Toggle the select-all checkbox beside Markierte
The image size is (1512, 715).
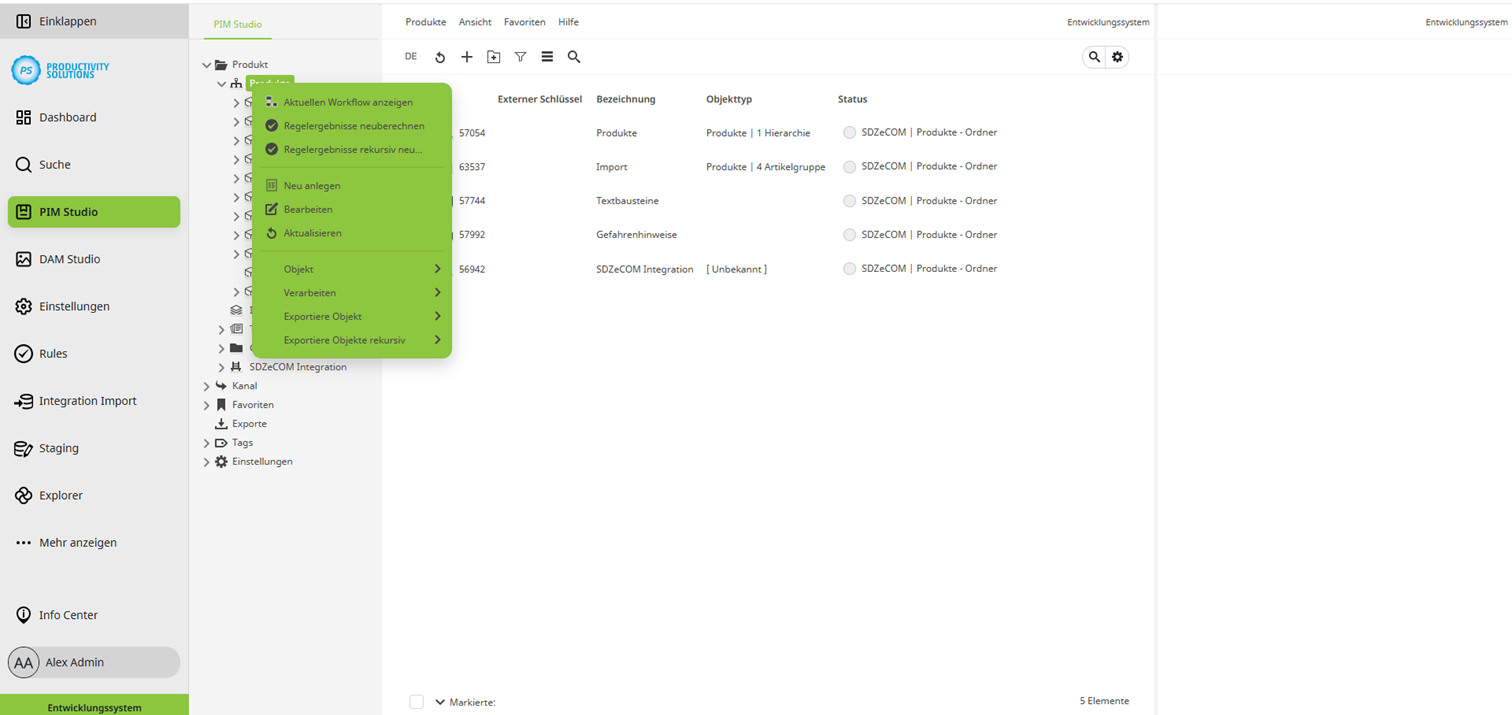pyautogui.click(x=417, y=702)
